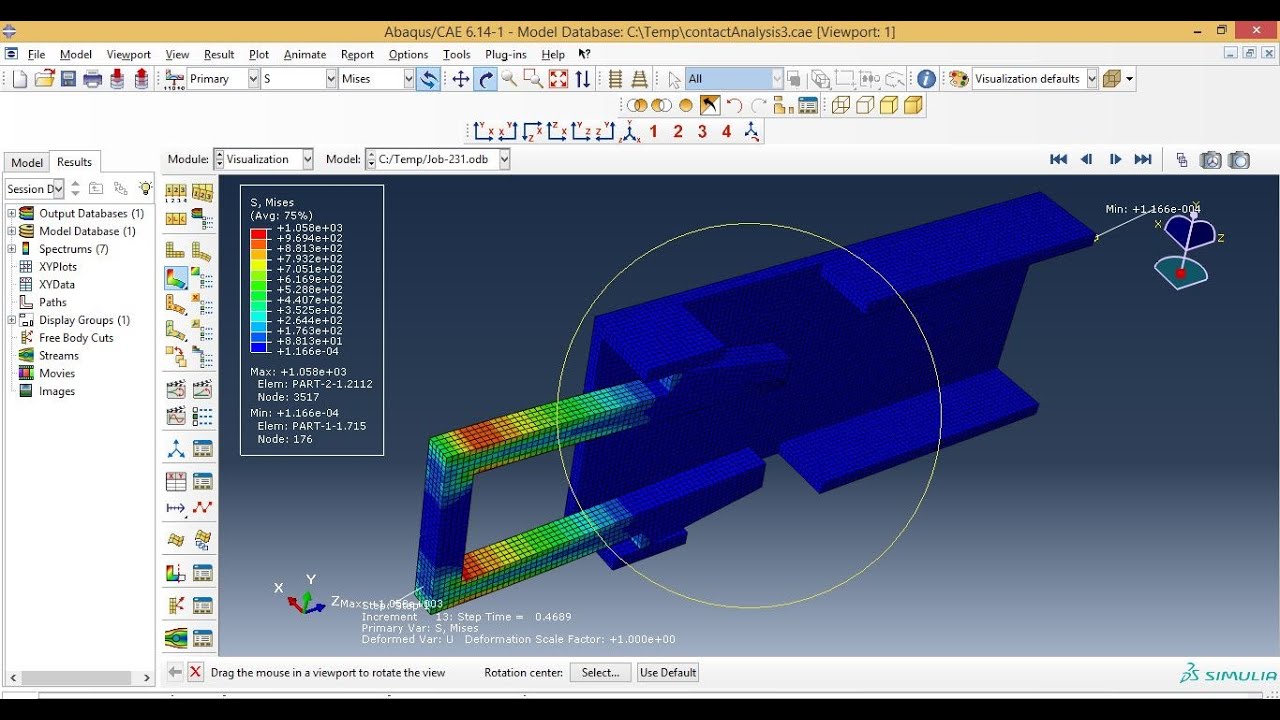
Task: Jump to last frame
Action: pyautogui.click(x=1143, y=159)
